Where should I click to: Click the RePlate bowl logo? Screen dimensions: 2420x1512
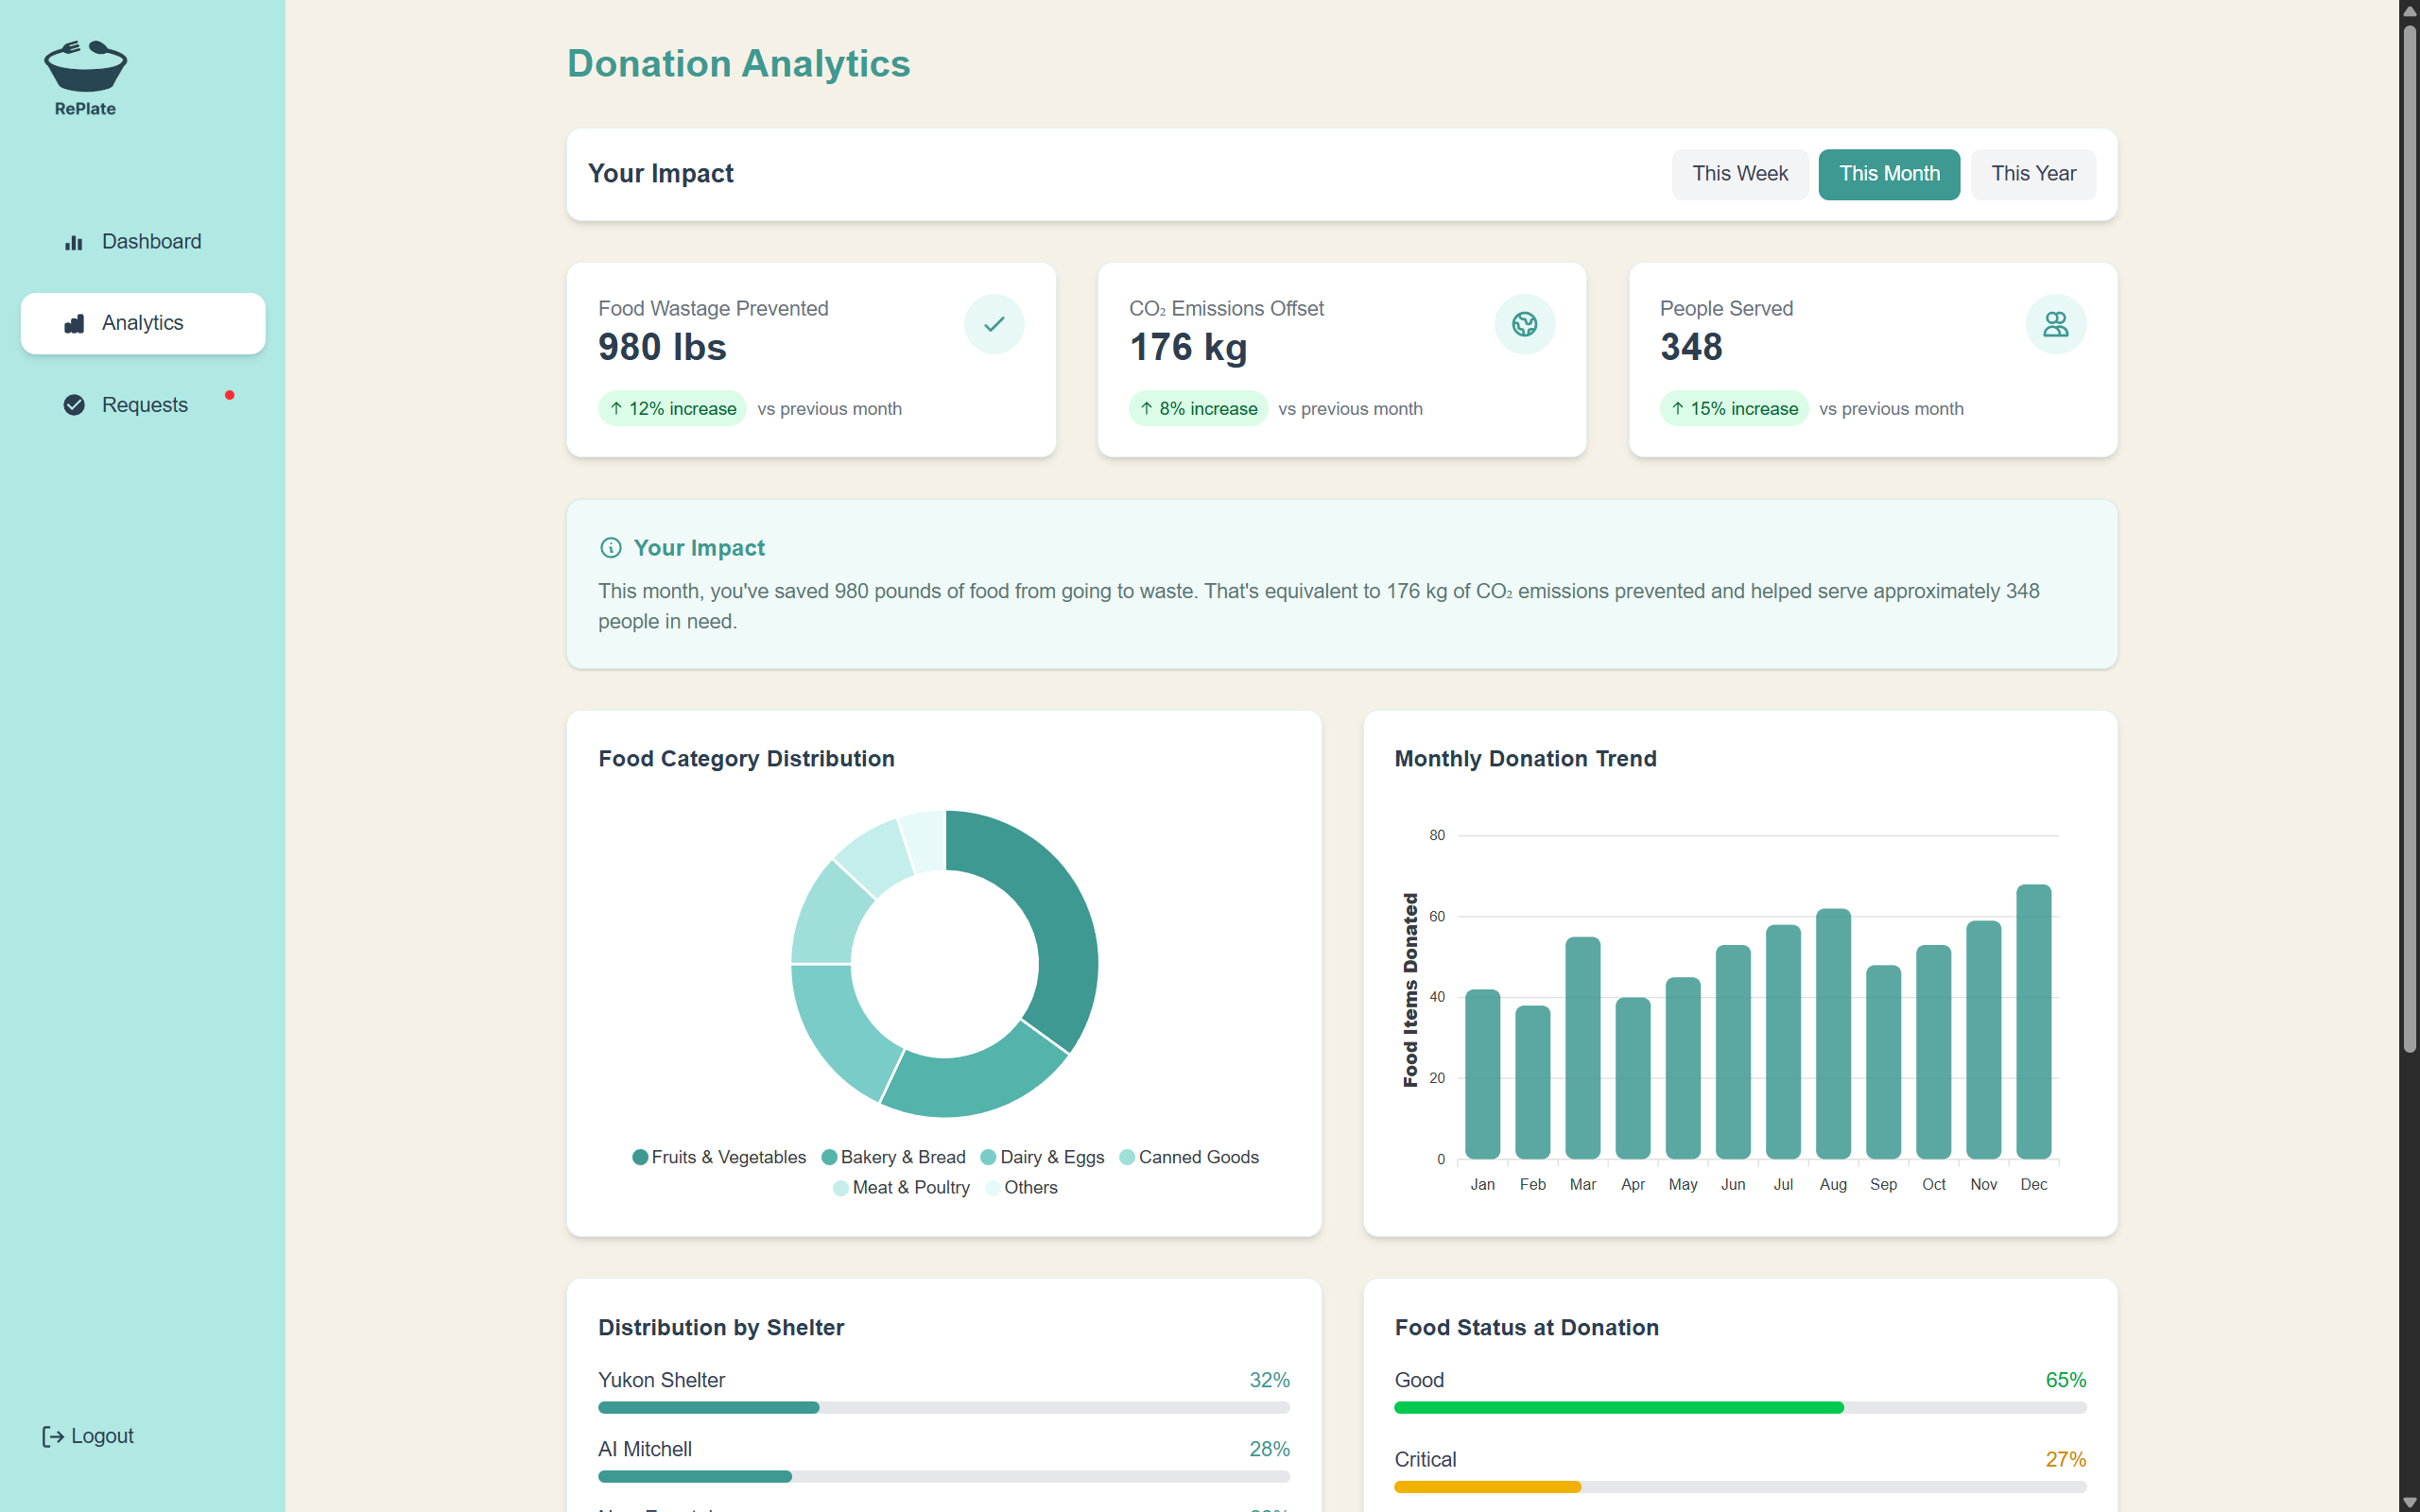point(85,66)
